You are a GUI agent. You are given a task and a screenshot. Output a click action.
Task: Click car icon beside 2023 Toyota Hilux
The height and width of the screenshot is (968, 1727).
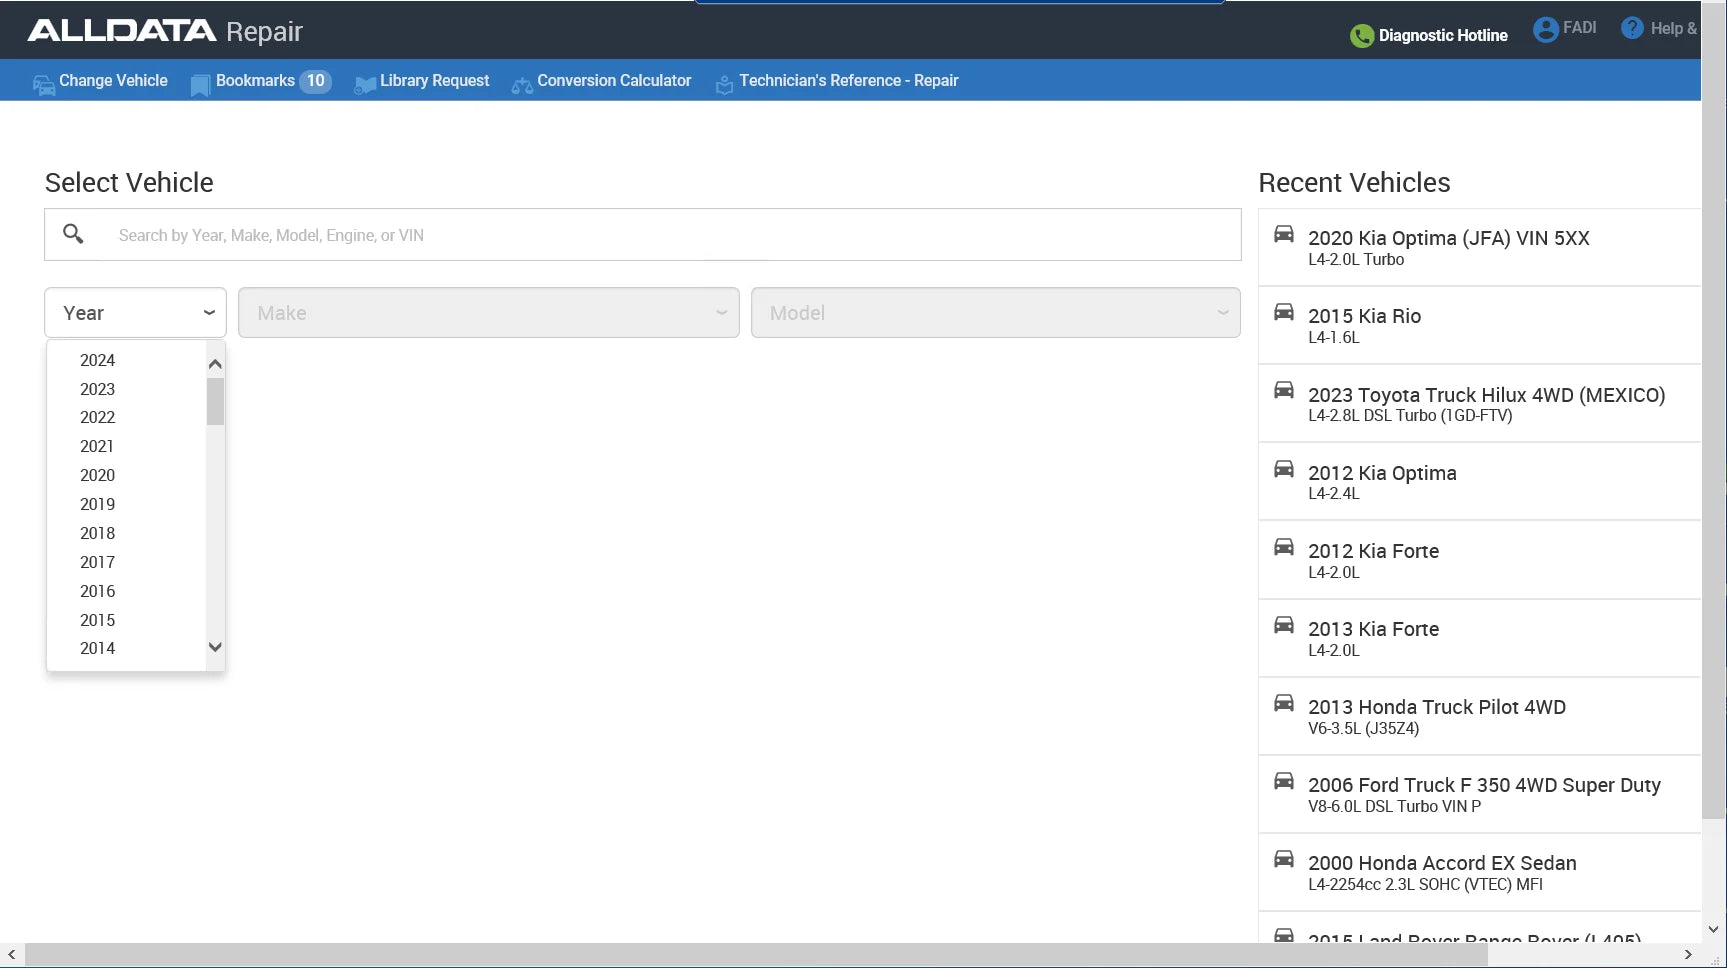1284,390
